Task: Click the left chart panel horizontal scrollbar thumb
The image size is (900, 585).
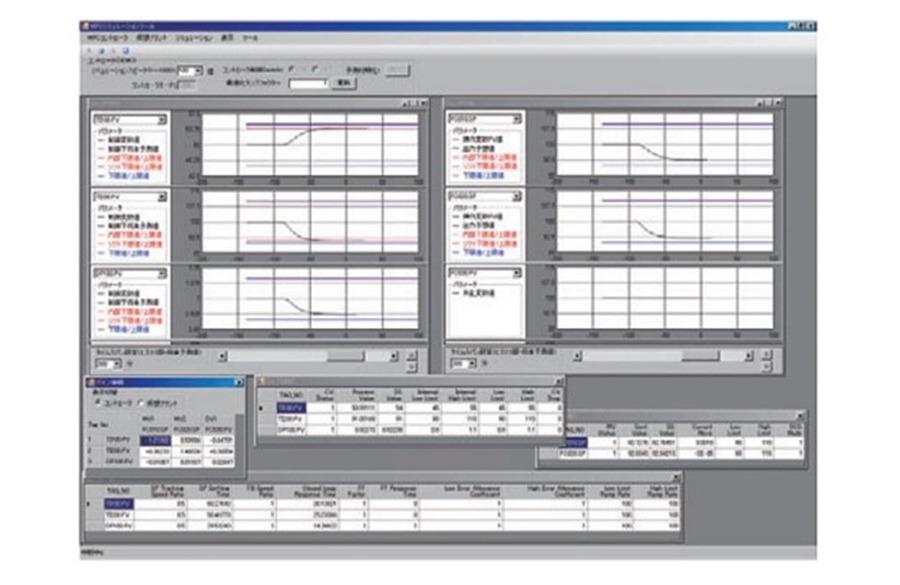Action: point(346,355)
